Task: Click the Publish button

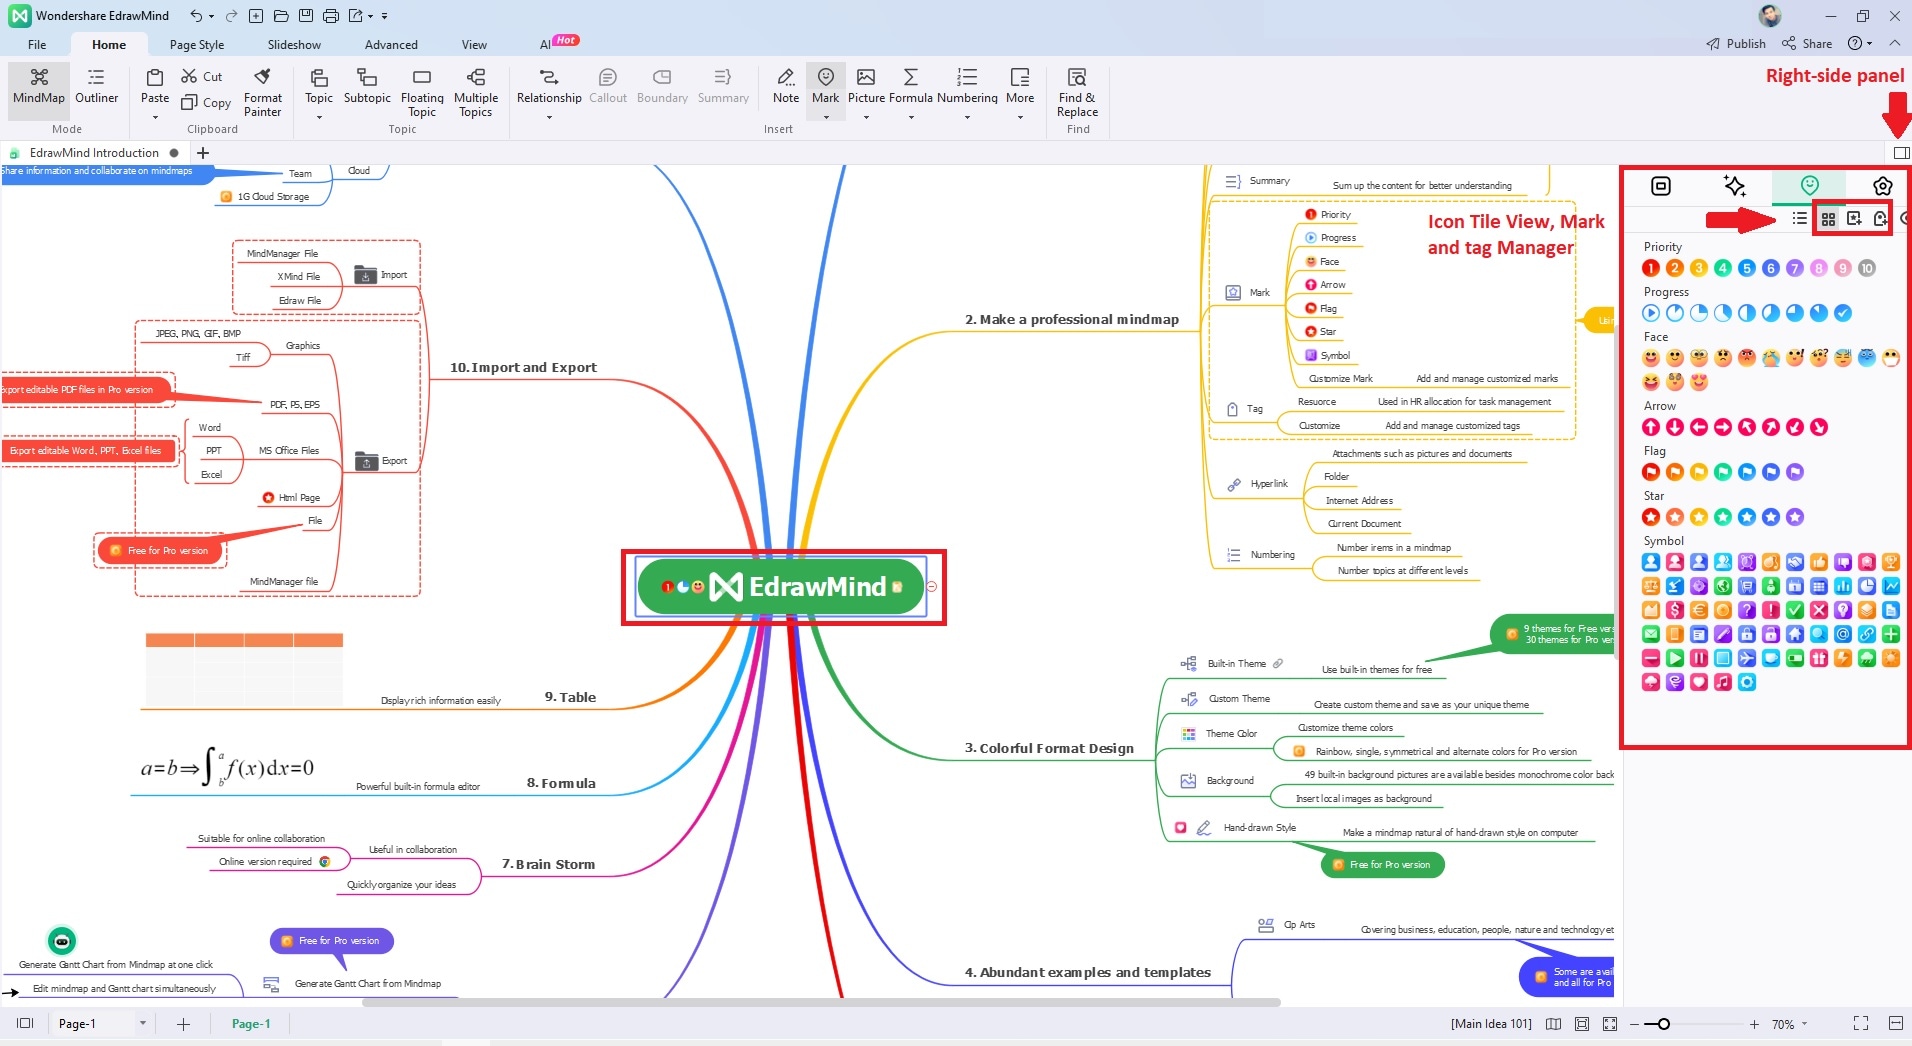Action: click(1736, 44)
